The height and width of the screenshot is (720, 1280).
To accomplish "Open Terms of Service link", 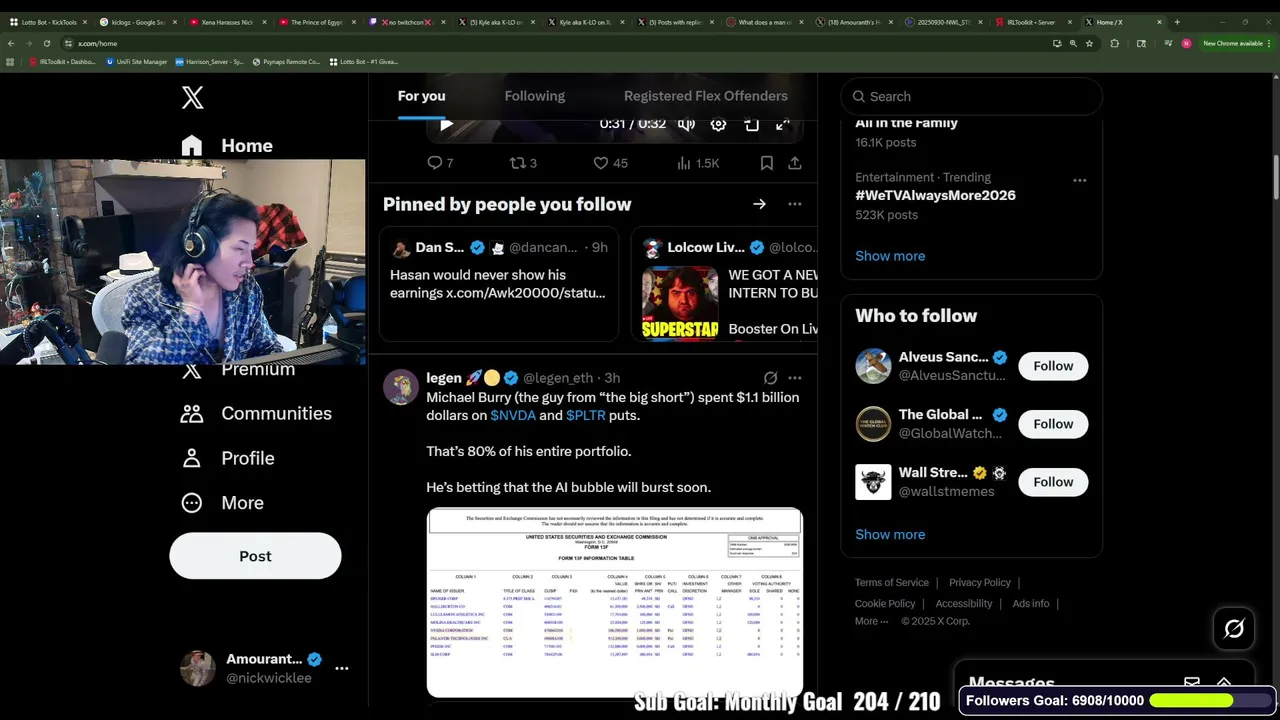I will click(x=892, y=582).
